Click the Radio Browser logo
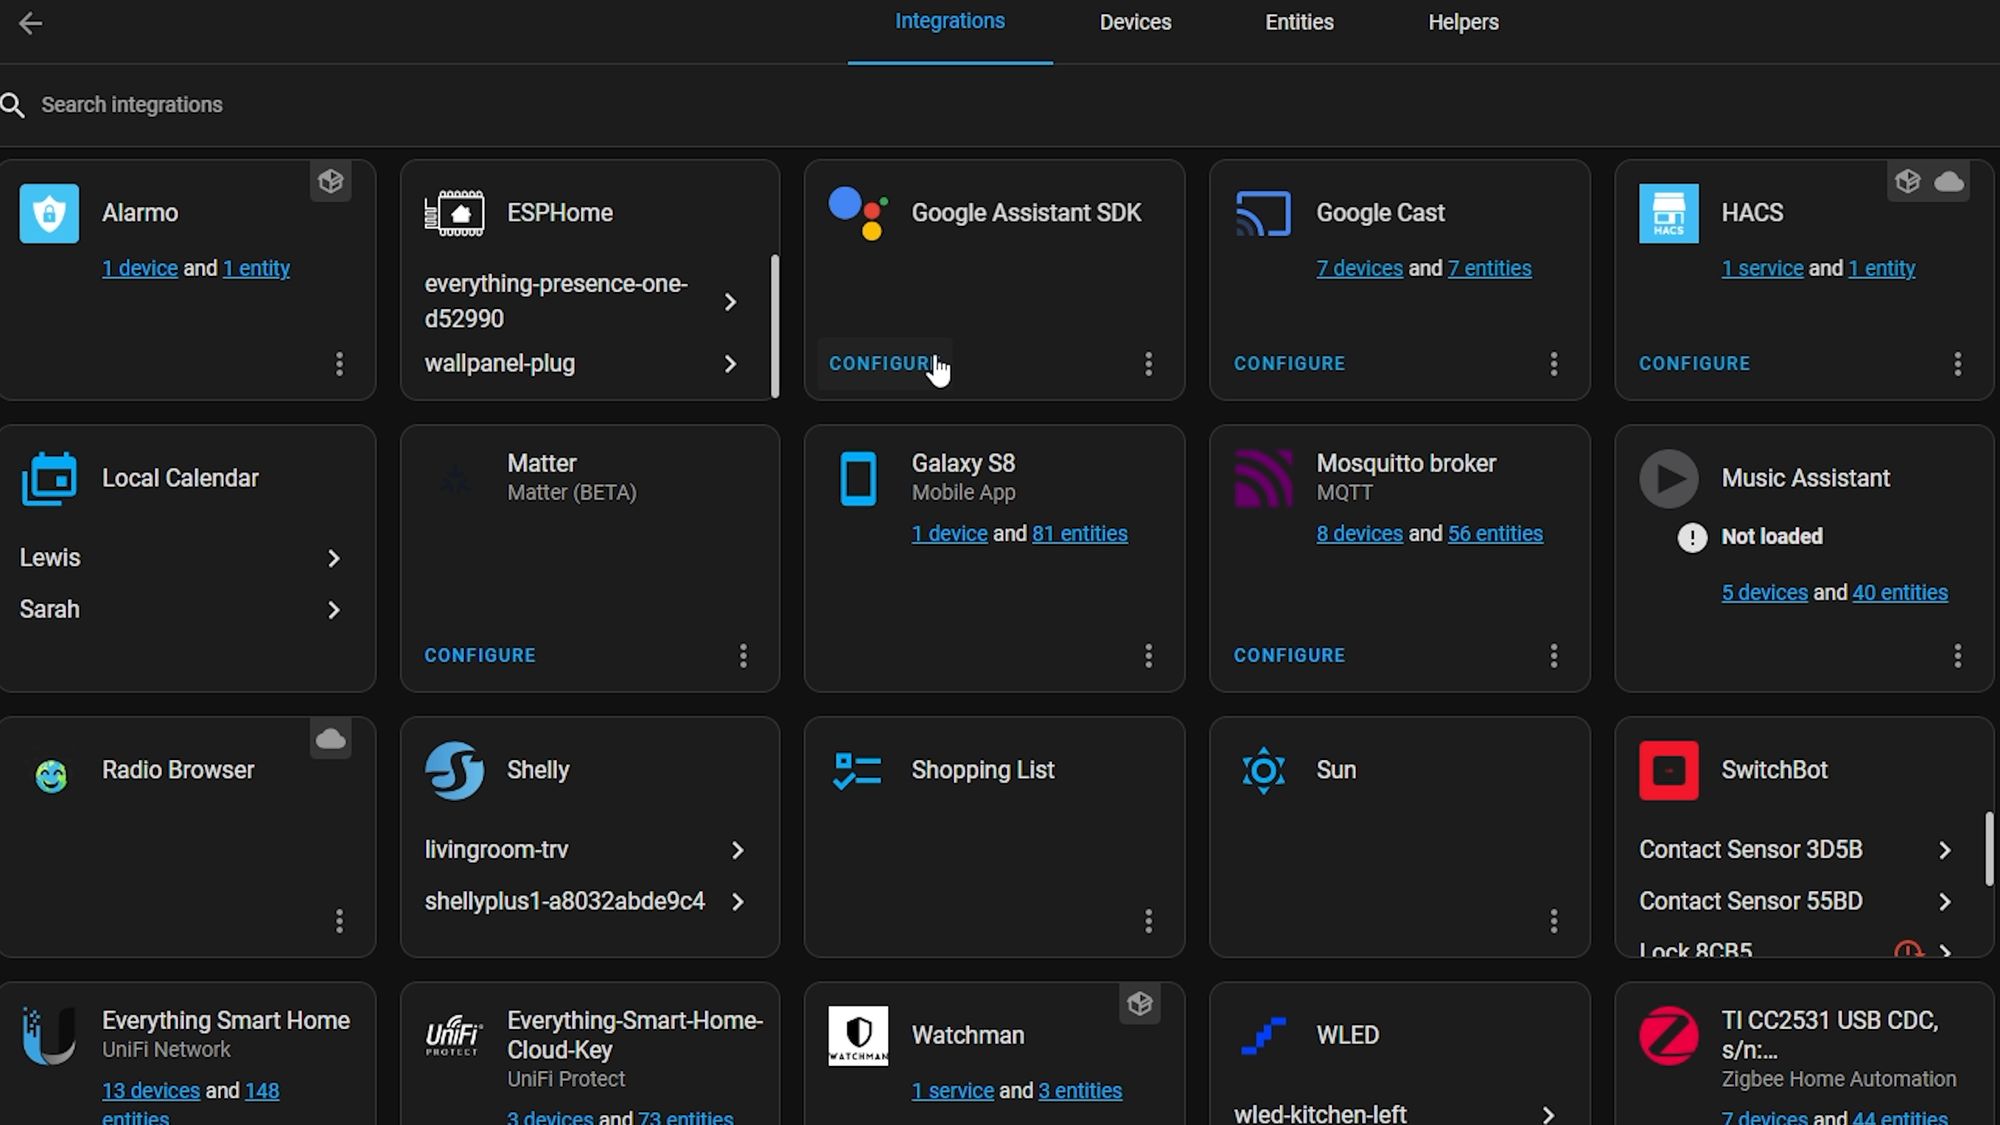The height and width of the screenshot is (1125, 2000). click(x=51, y=776)
